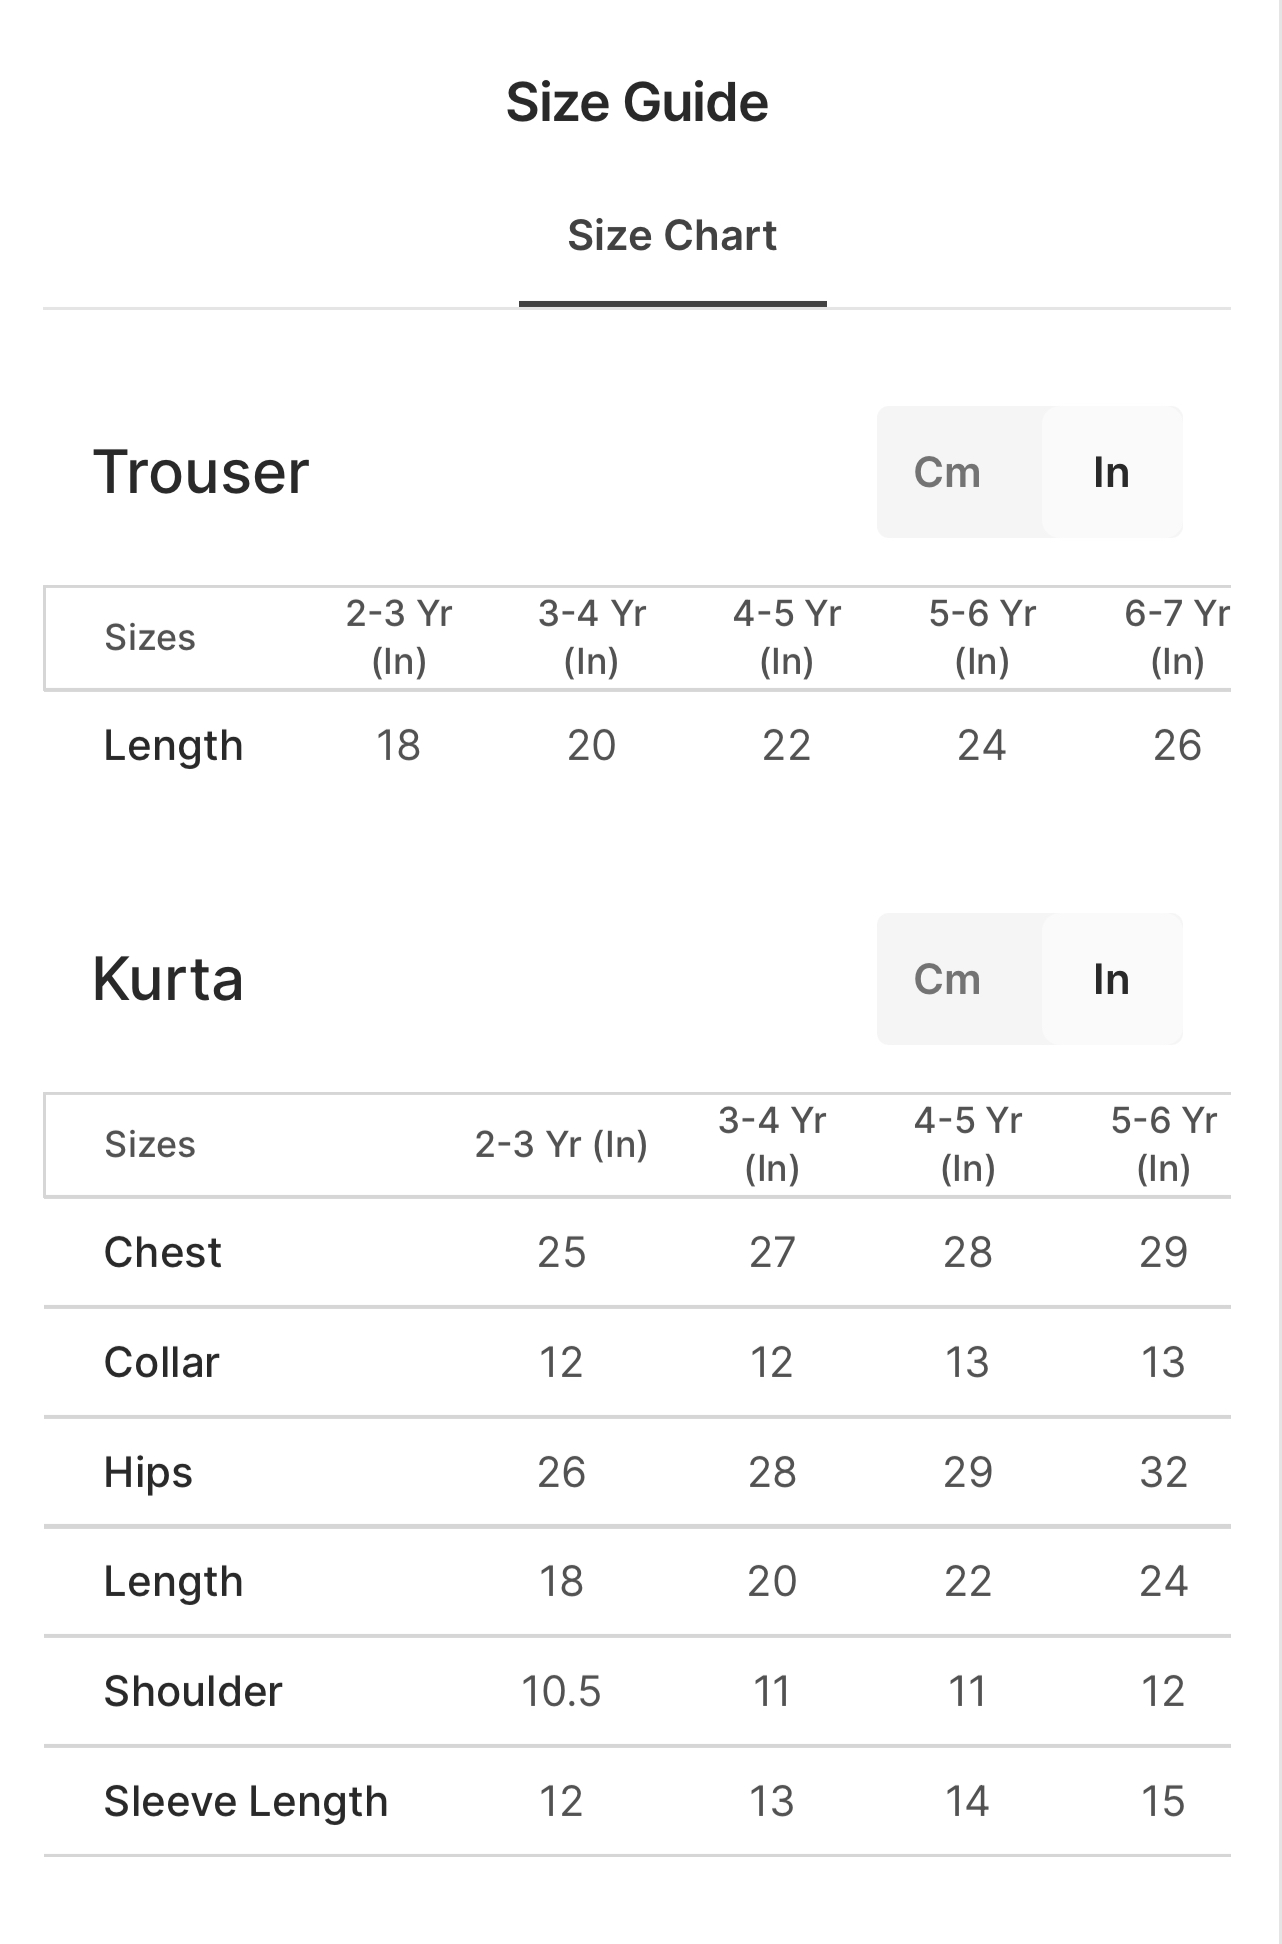Click the Chest row label
Viewport: 1282px width, 1944px height.
[x=163, y=1252]
